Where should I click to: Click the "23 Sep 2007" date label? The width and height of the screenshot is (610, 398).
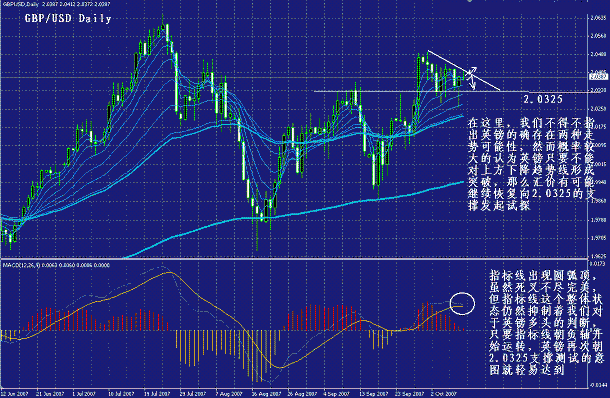(409, 394)
